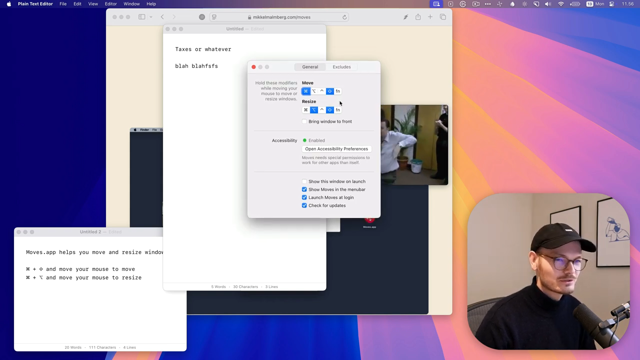
Task: Click '20 Words' in Untitled 2 status bar
Action: pyautogui.click(x=73, y=348)
